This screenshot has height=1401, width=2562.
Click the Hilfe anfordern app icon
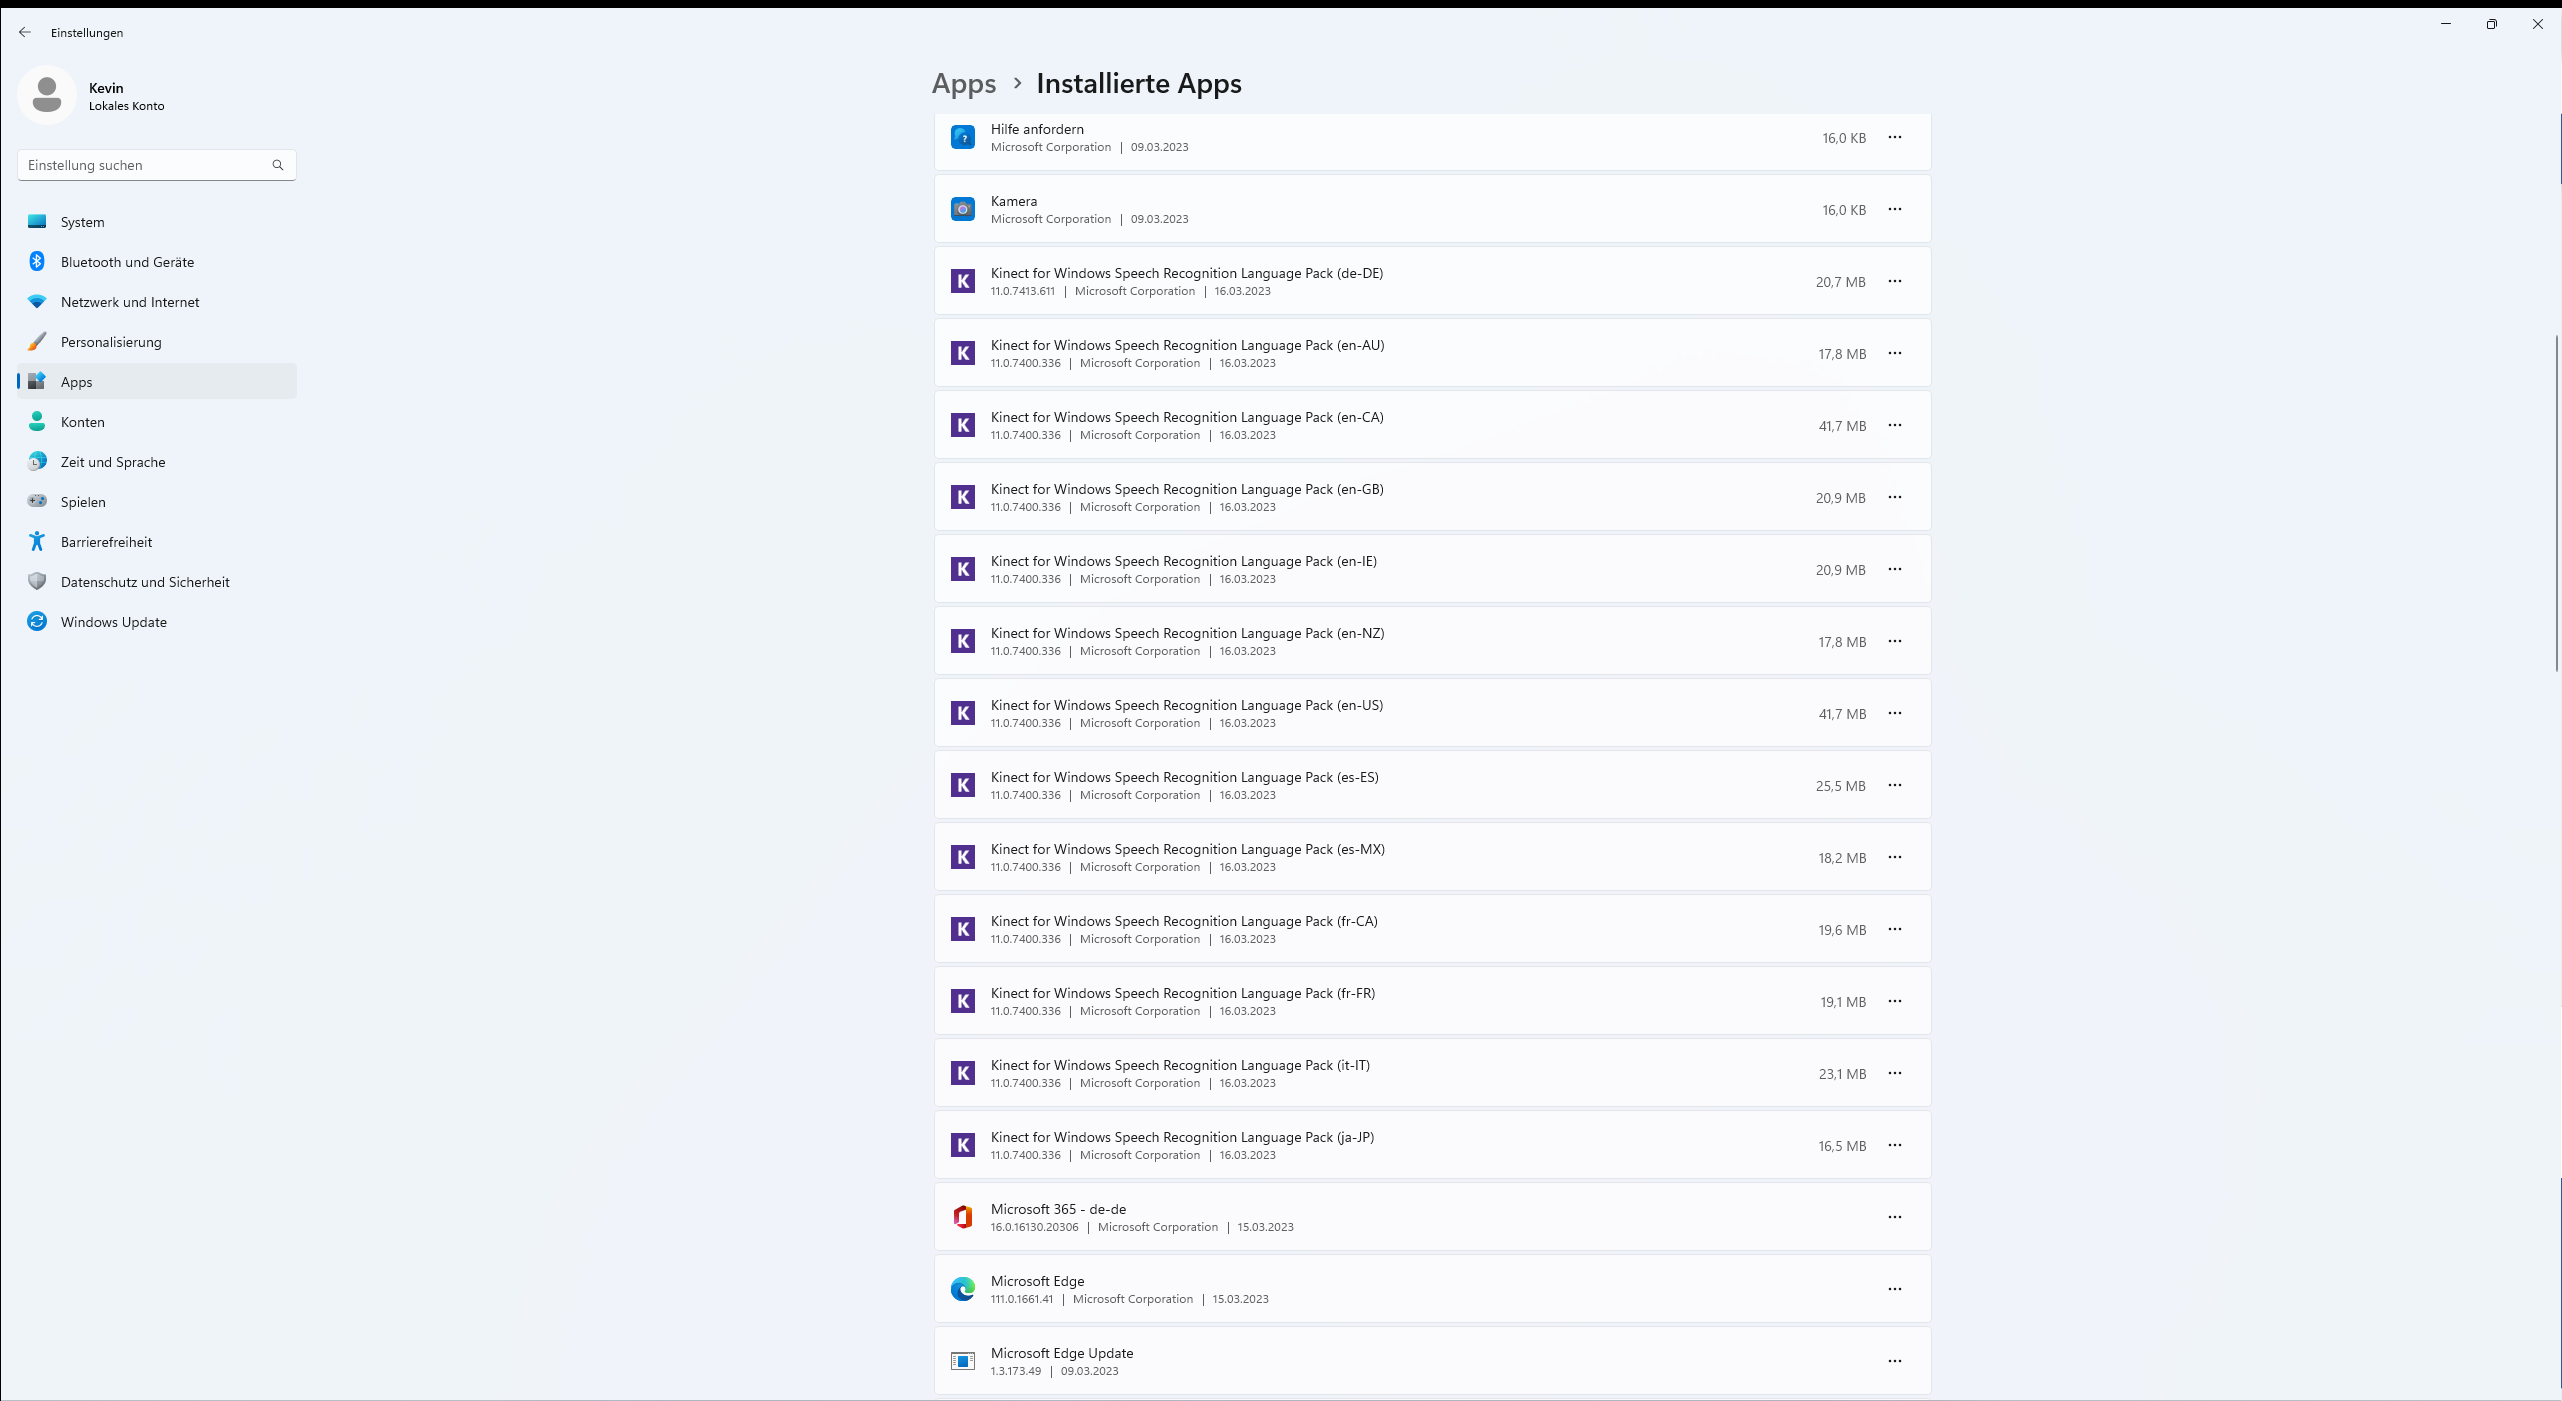tap(962, 137)
